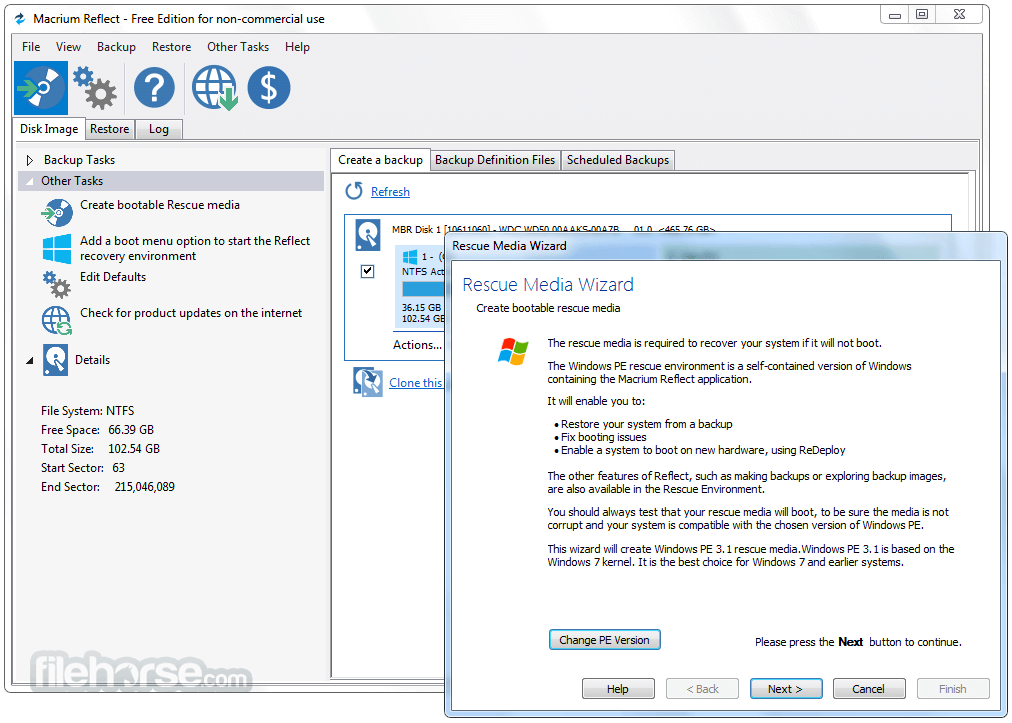Image resolution: width=1012 pixels, height=723 pixels.
Task: Click the Change PE Version button
Action: click(x=605, y=640)
